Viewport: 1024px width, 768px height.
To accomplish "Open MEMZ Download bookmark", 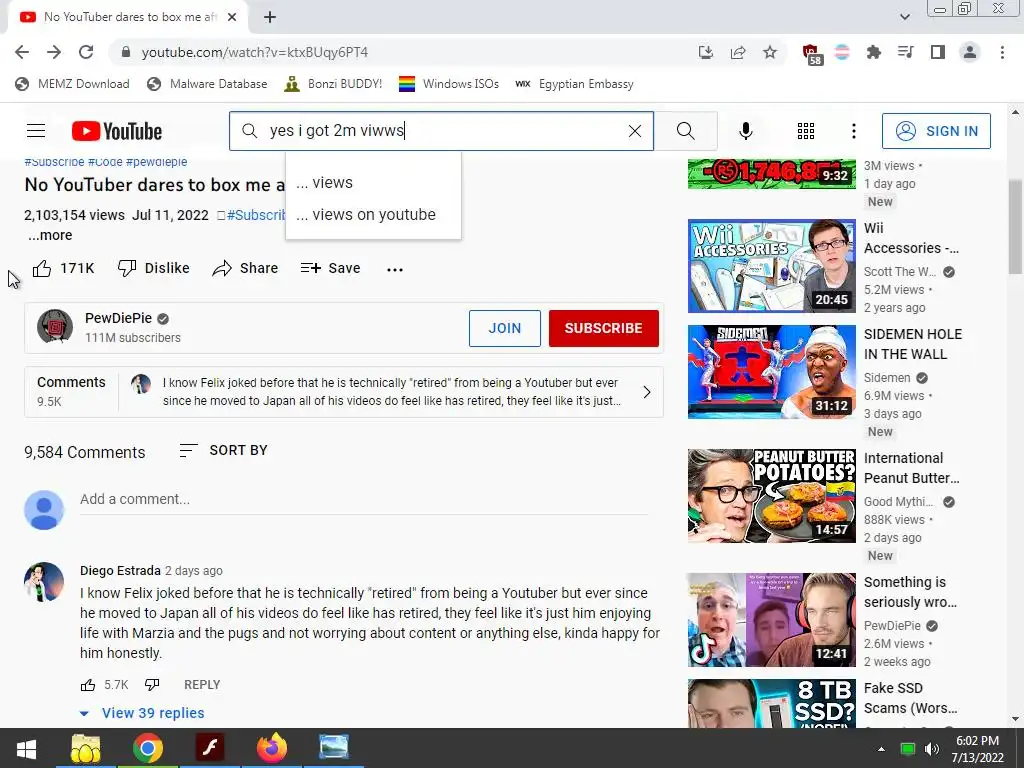I will tap(72, 84).
